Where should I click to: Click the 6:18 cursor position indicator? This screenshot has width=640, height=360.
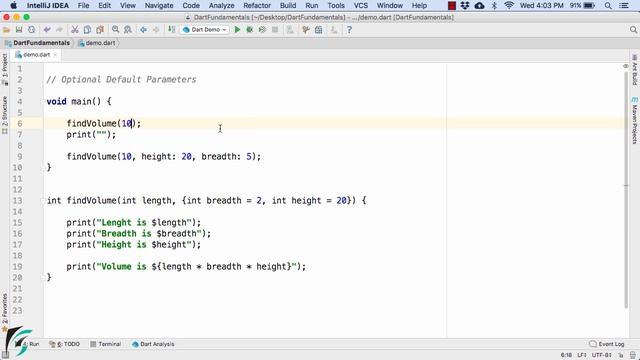pyautogui.click(x=566, y=355)
